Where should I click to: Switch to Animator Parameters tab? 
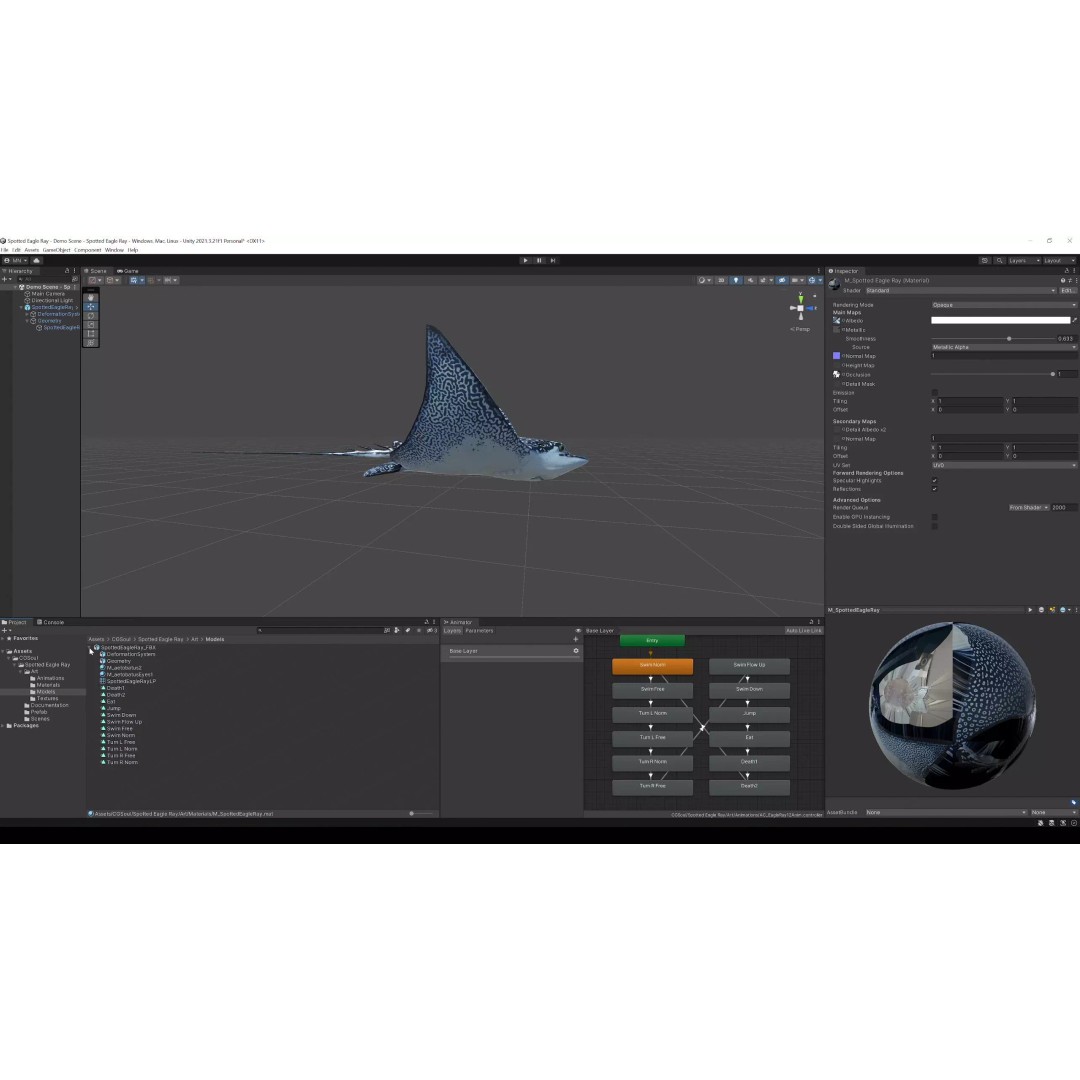[479, 631]
